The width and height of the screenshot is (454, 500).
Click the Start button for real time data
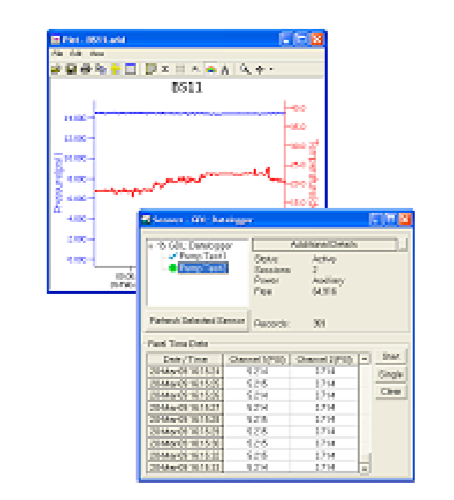(391, 357)
